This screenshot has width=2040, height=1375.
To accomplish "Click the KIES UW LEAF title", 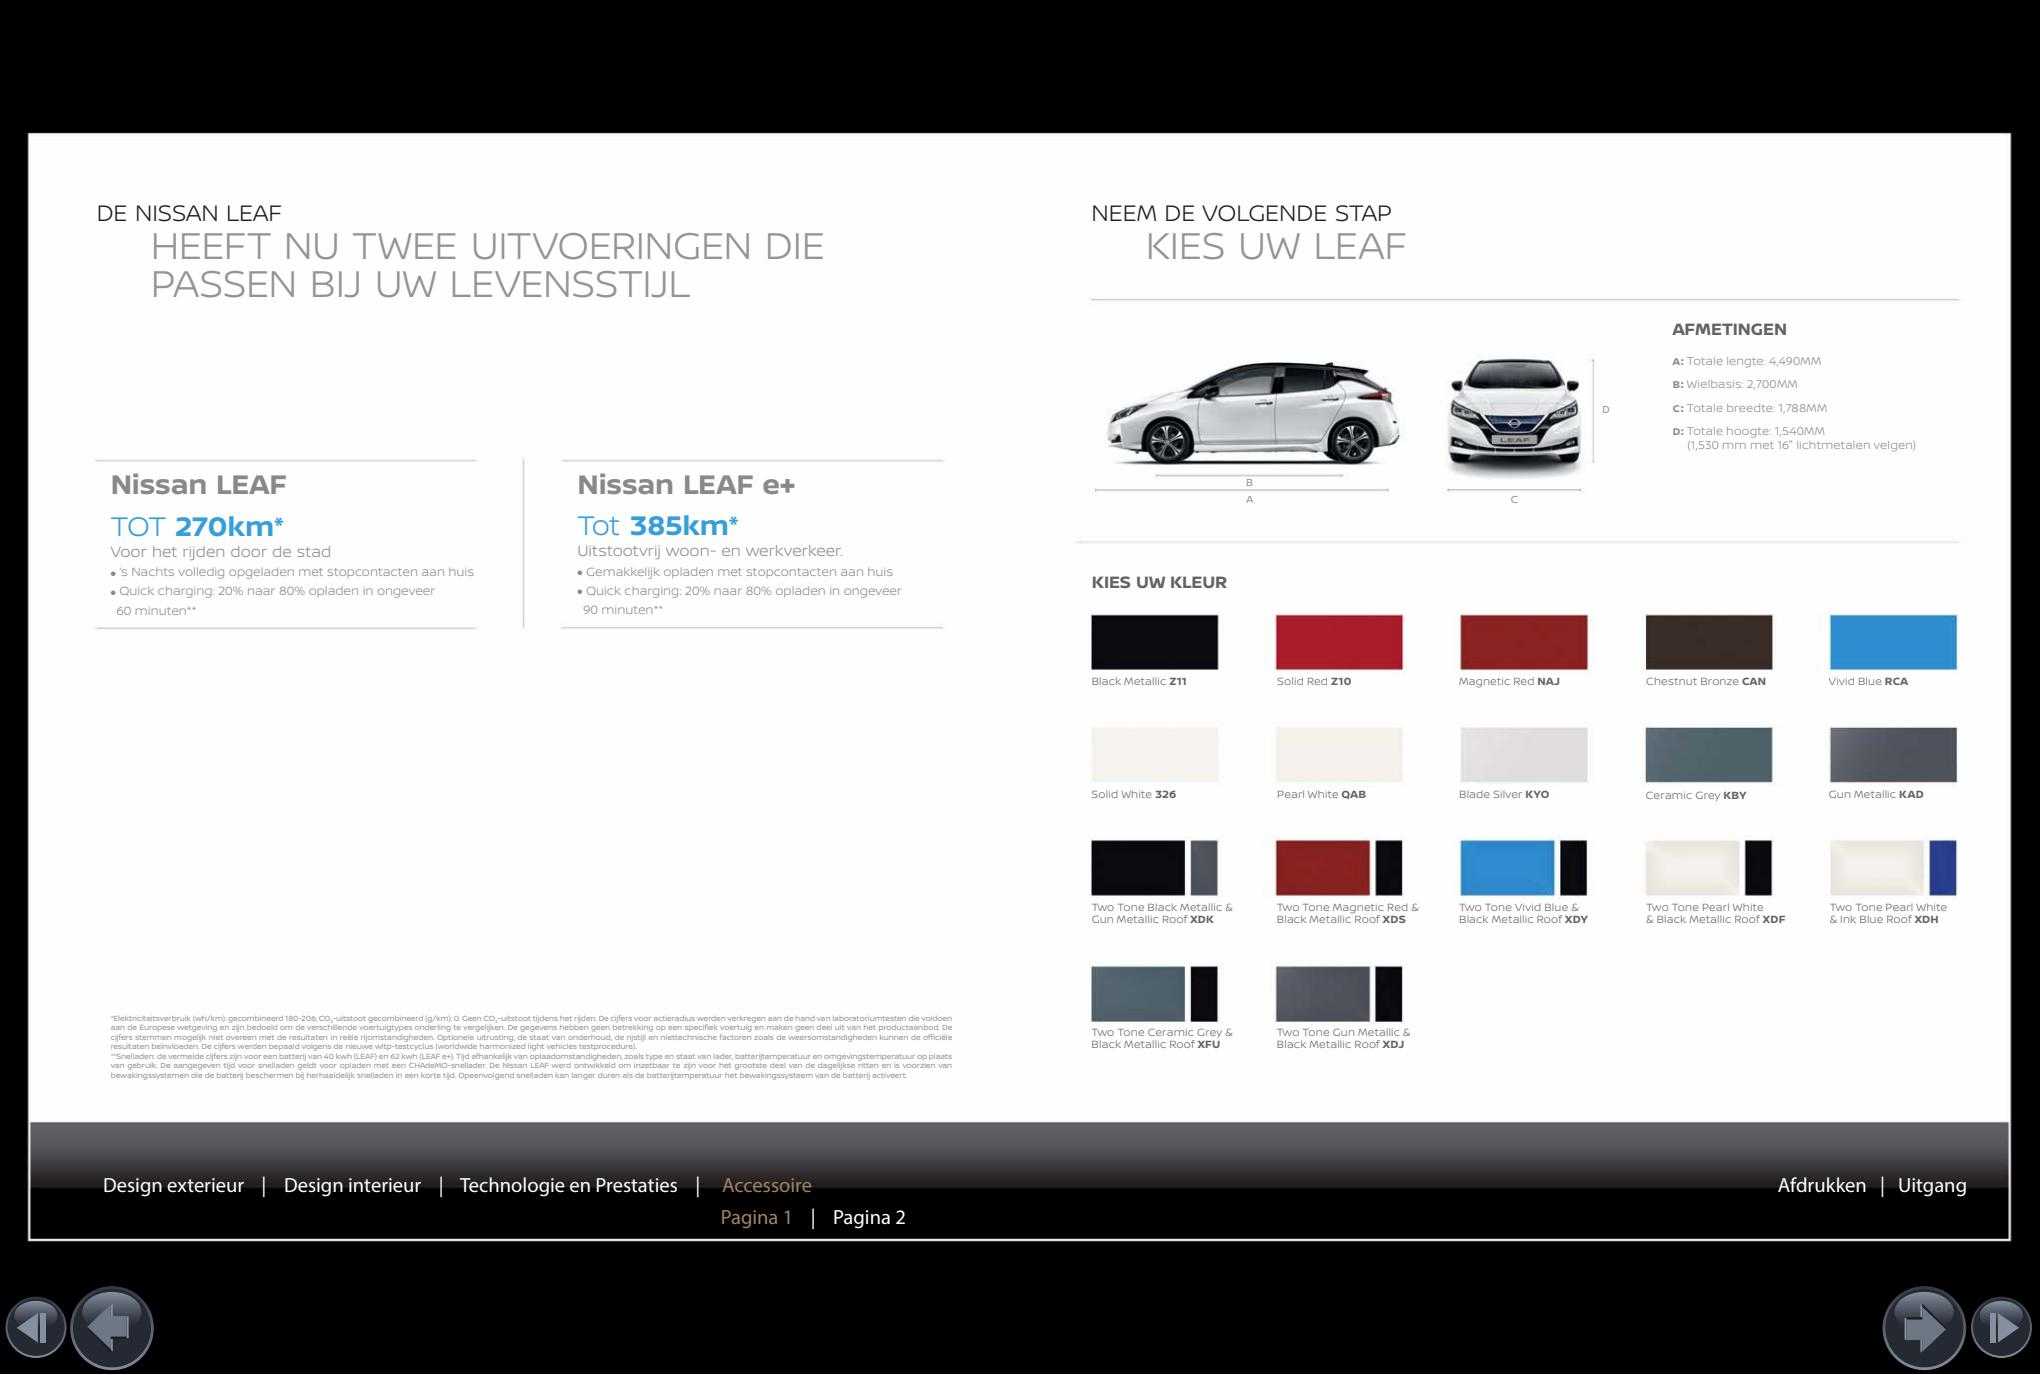I will tap(1275, 246).
